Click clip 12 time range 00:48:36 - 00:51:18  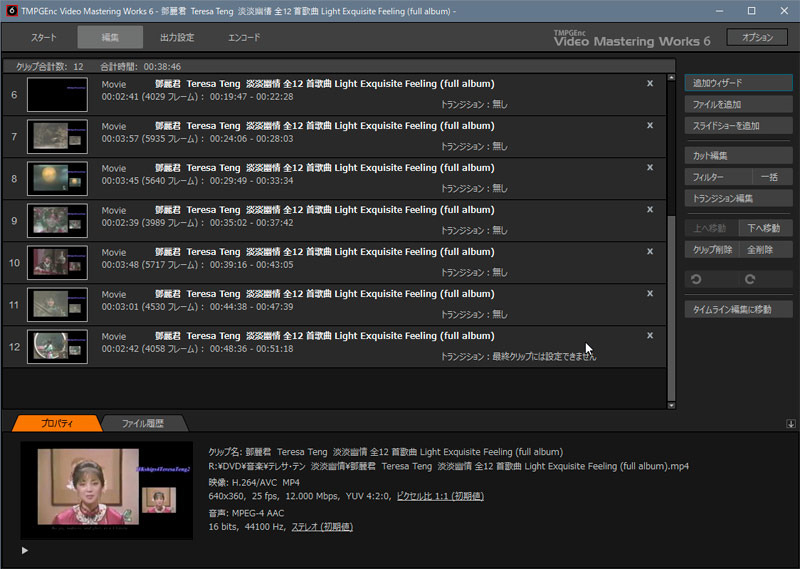pyautogui.click(x=252, y=349)
